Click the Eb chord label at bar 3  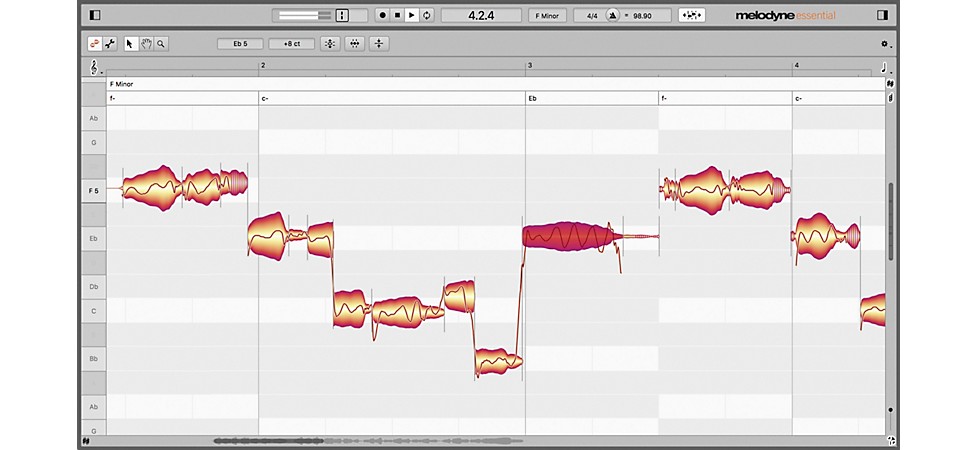coord(532,98)
